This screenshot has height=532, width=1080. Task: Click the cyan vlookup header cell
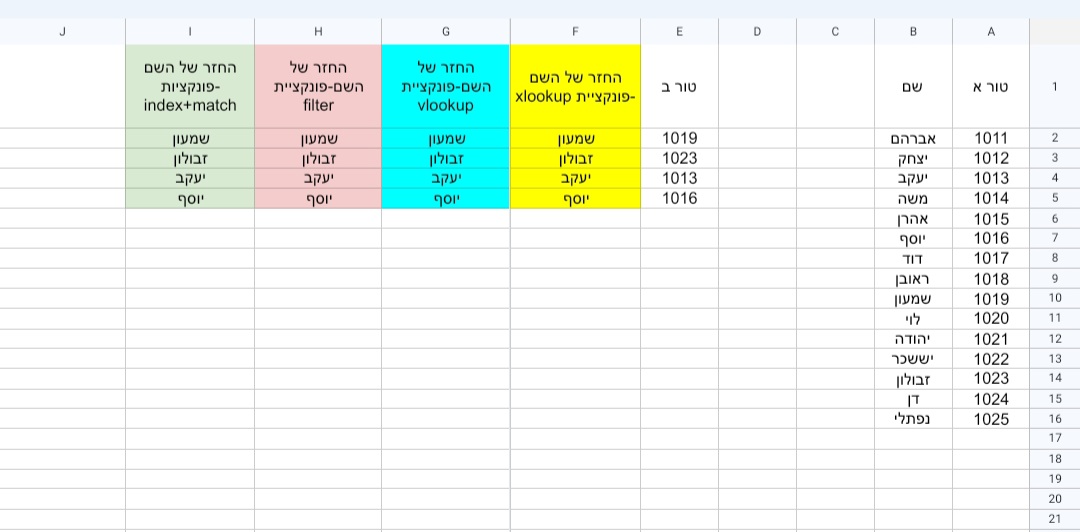pyautogui.click(x=446, y=86)
